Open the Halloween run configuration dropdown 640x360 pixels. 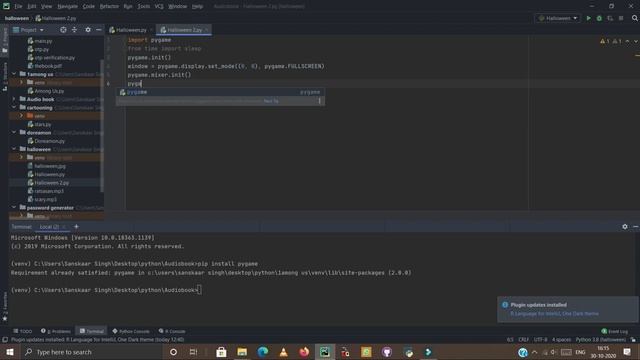[558, 18]
